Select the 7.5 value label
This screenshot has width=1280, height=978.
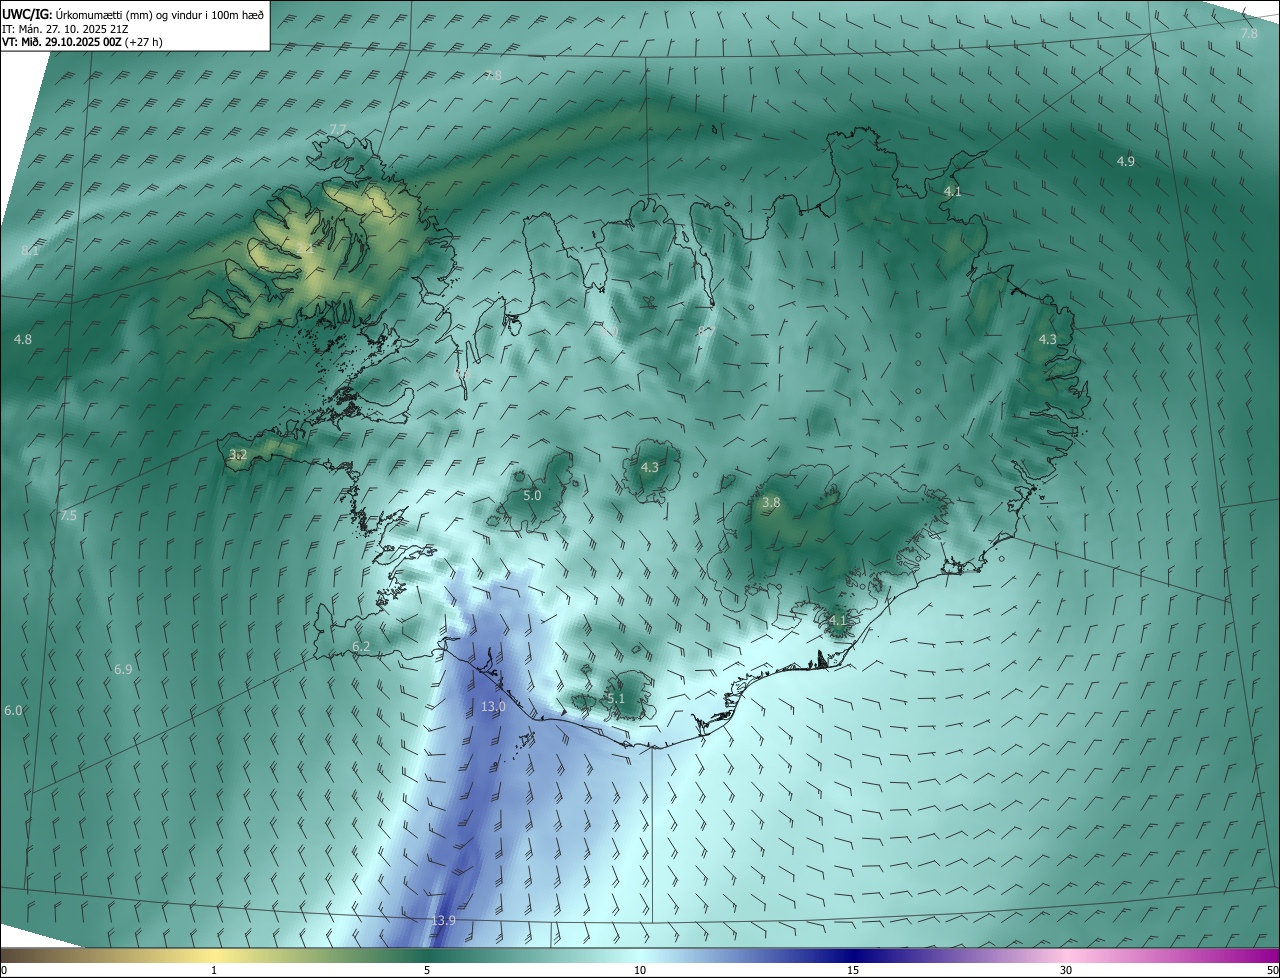tap(68, 515)
